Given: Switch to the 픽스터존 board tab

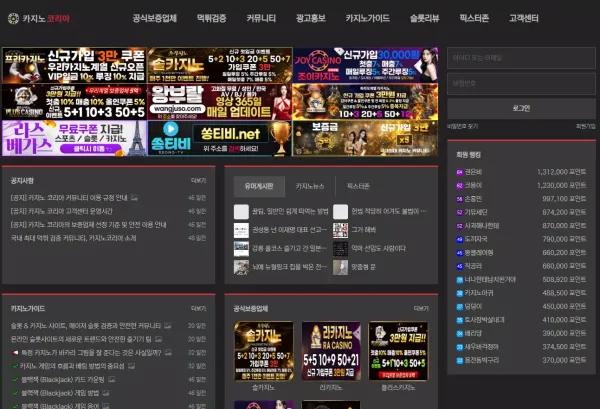Looking at the screenshot, I should point(358,186).
